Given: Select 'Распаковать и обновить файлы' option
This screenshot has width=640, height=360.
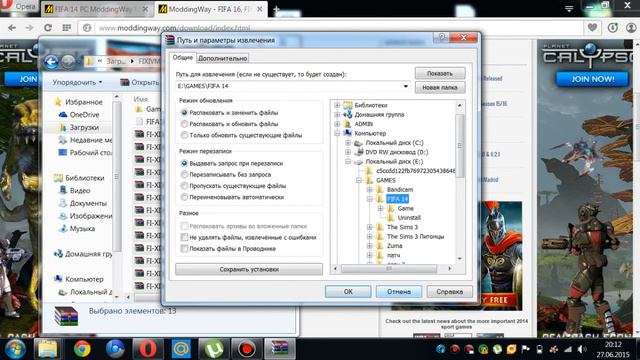Looking at the screenshot, I should (184, 124).
